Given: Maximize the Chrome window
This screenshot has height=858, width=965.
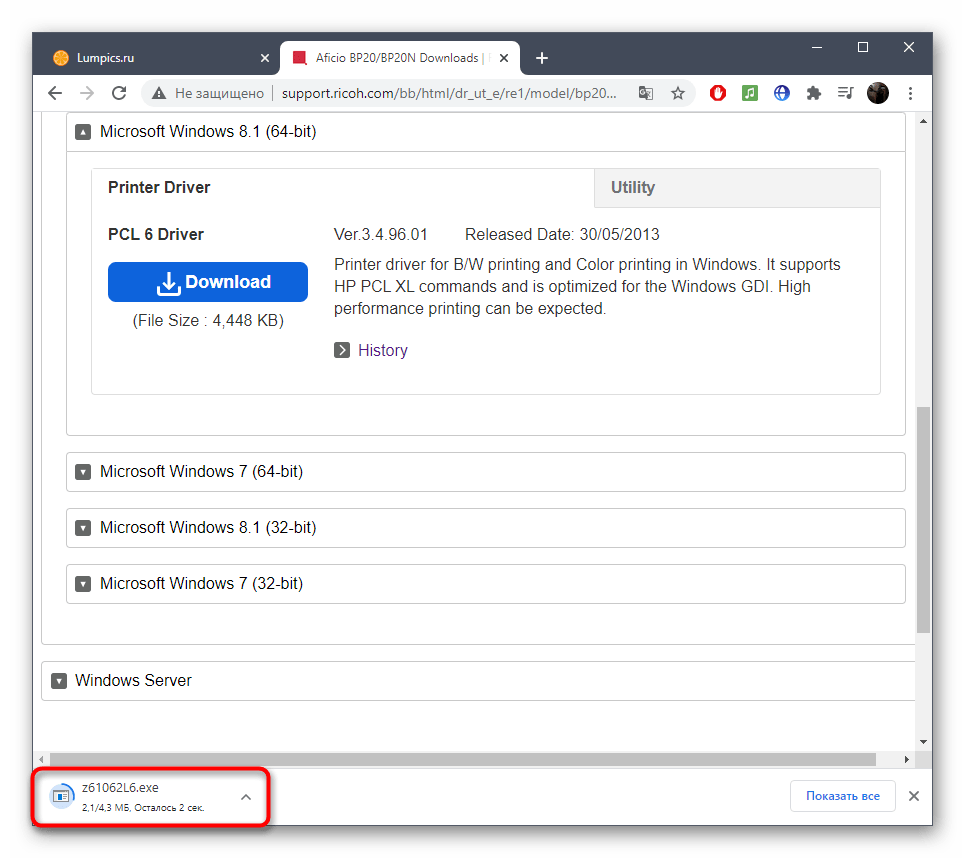Looking at the screenshot, I should click(x=863, y=47).
